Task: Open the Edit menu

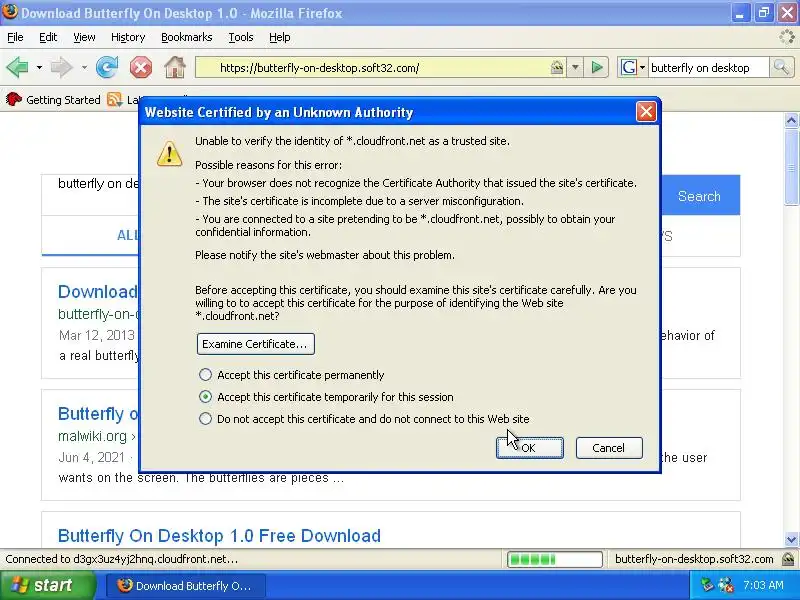Action: point(48,37)
